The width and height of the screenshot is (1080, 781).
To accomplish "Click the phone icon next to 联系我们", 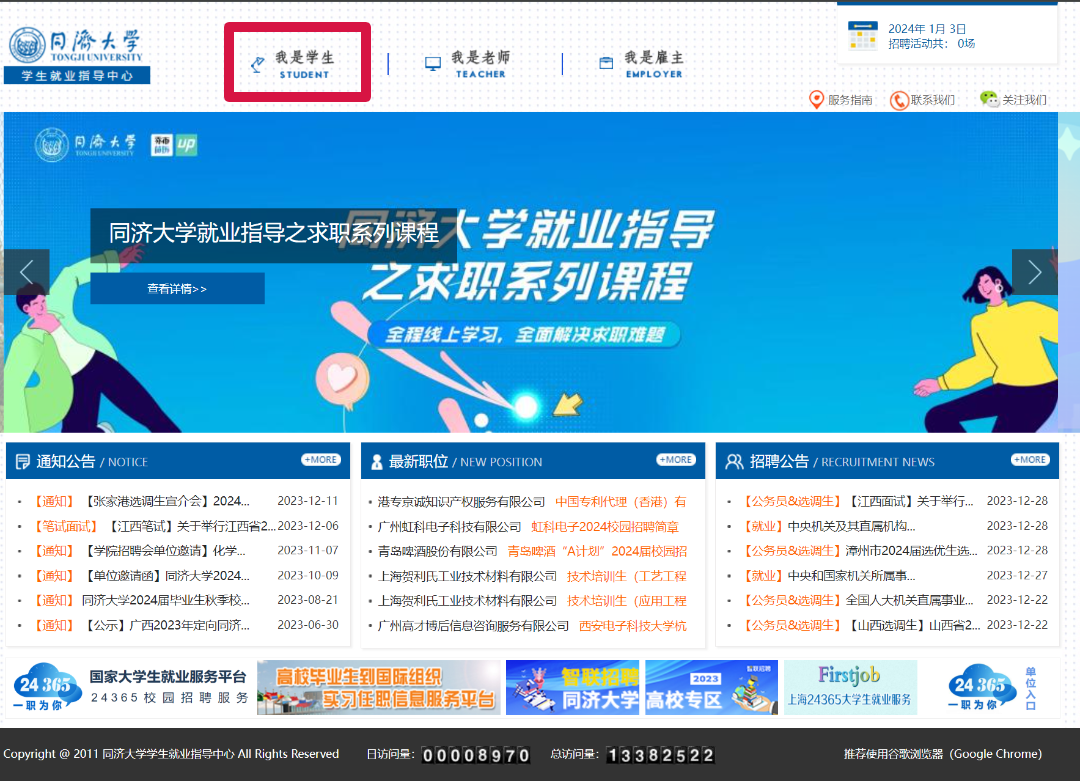I will click(x=899, y=99).
